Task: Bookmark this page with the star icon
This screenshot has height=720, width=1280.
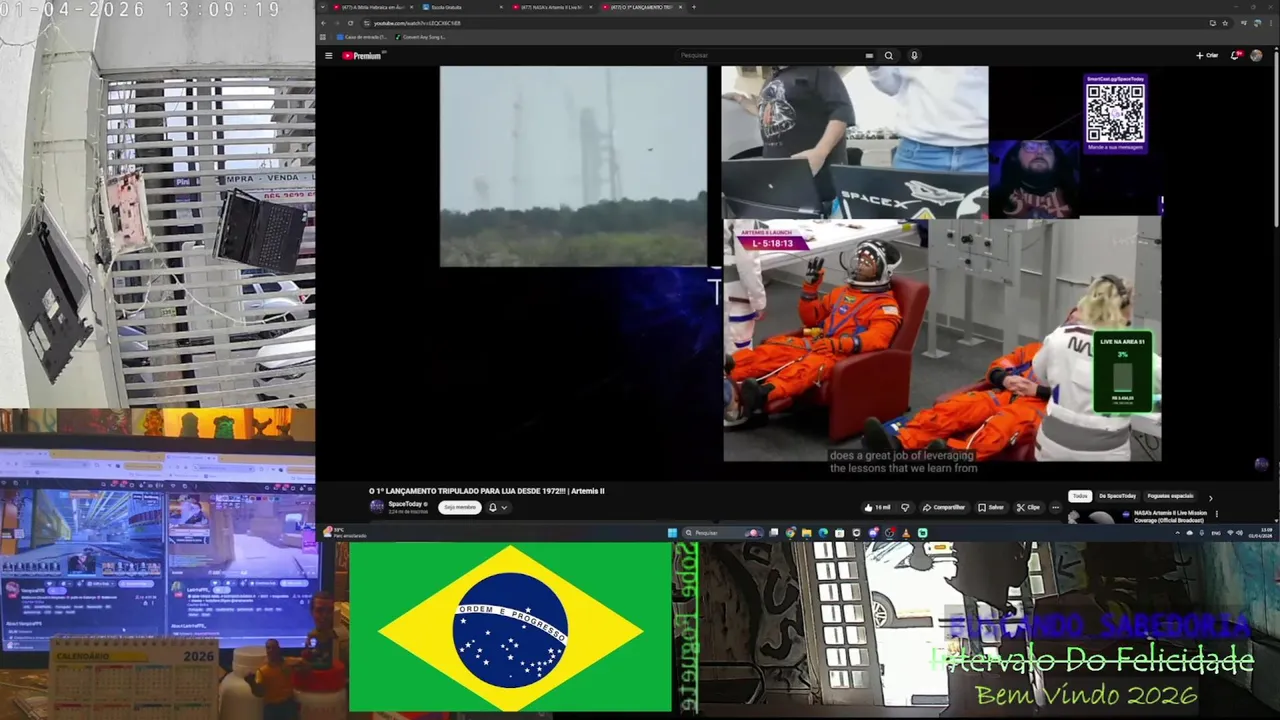Action: pos(1225,23)
